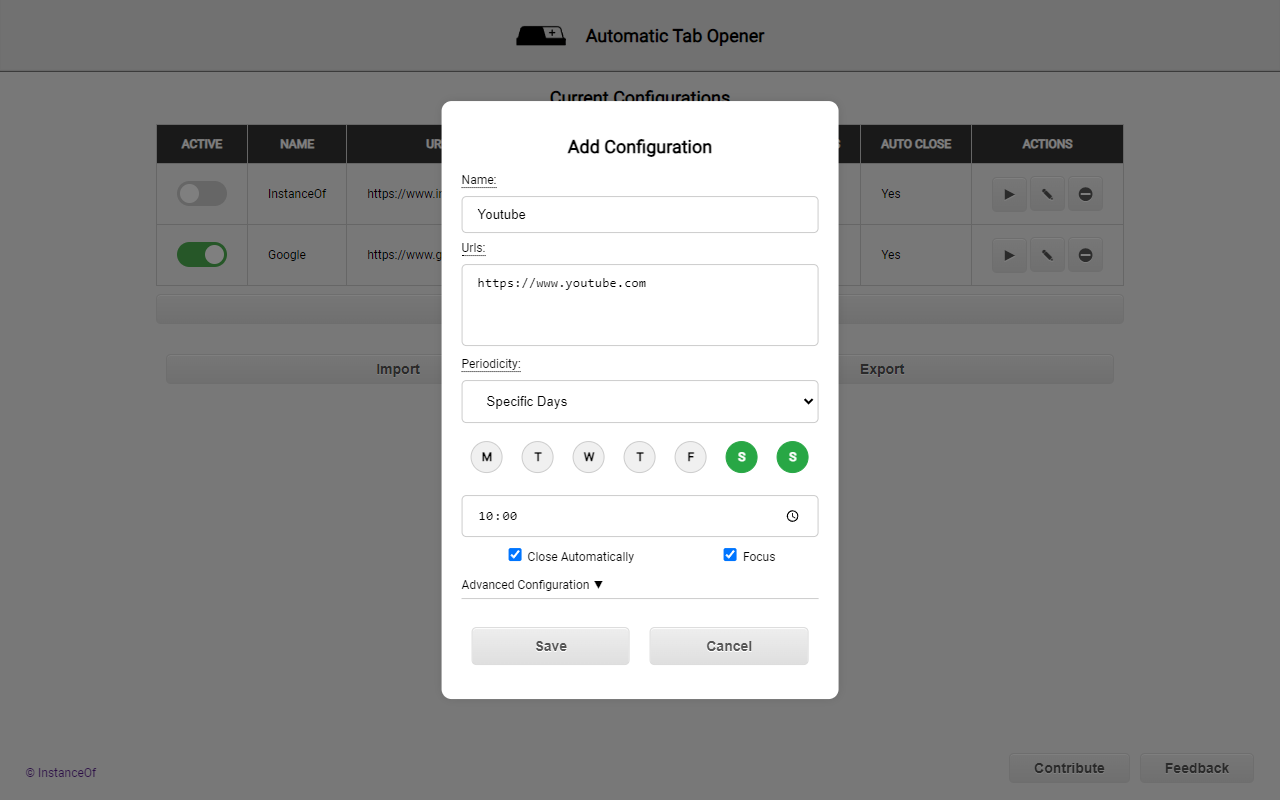This screenshot has height=800, width=1280.
Task: Click the 10:00 time input field
Action: click(x=640, y=516)
